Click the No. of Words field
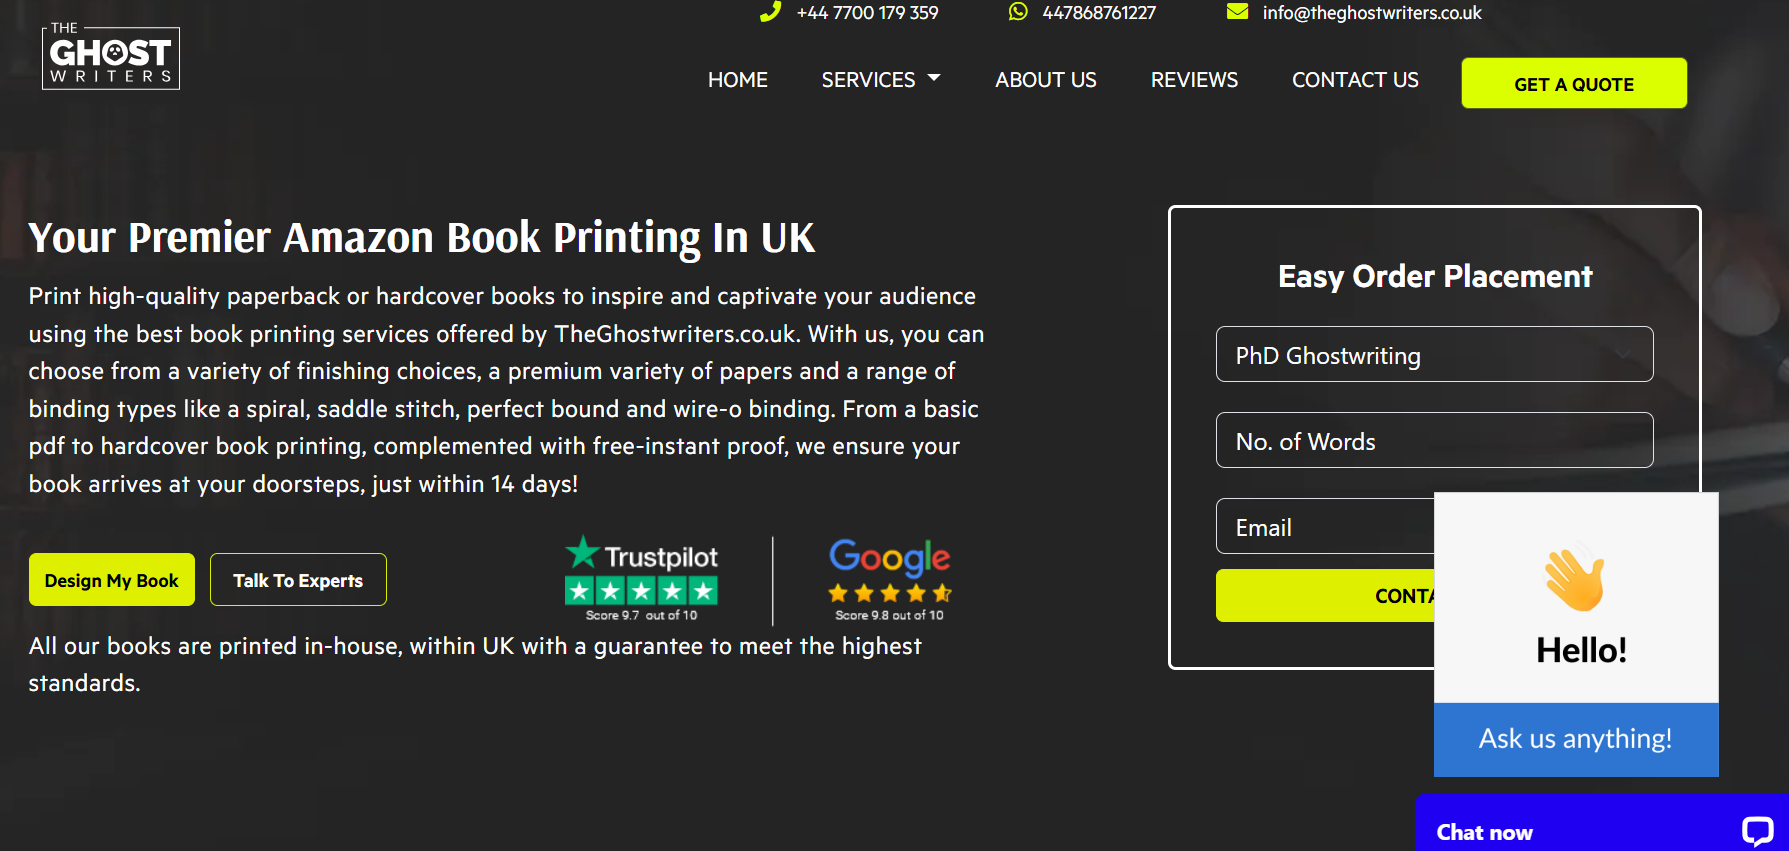Screen dimensions: 1789x851 [x=1434, y=441]
